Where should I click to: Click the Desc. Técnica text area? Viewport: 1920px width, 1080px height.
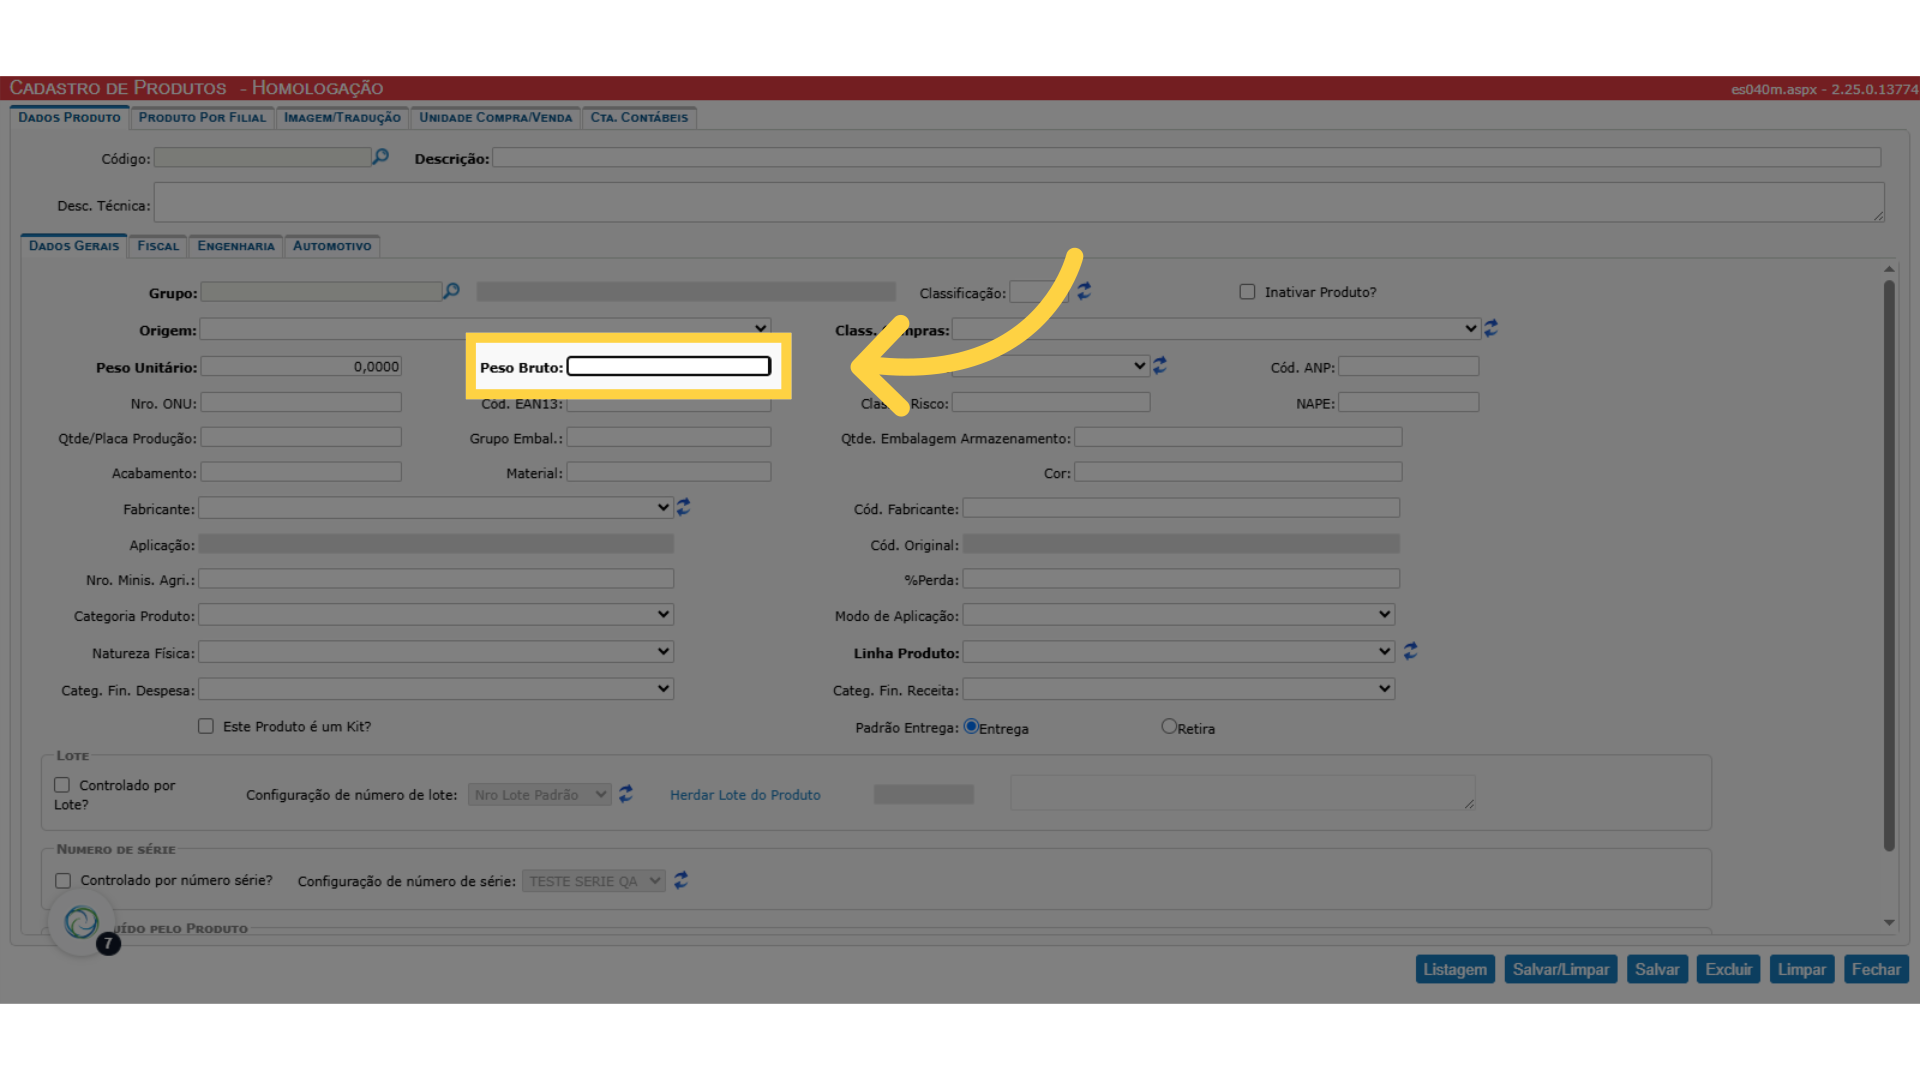pos(1019,202)
